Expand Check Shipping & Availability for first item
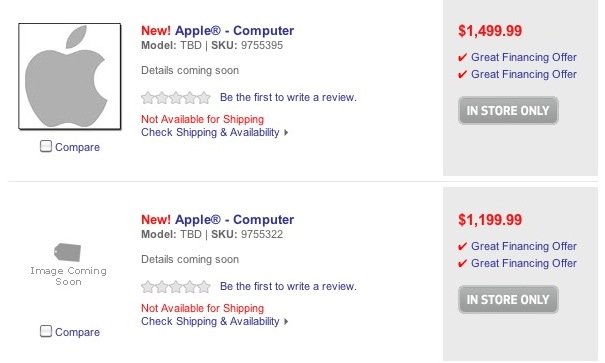This screenshot has height=363, width=605. (210, 132)
